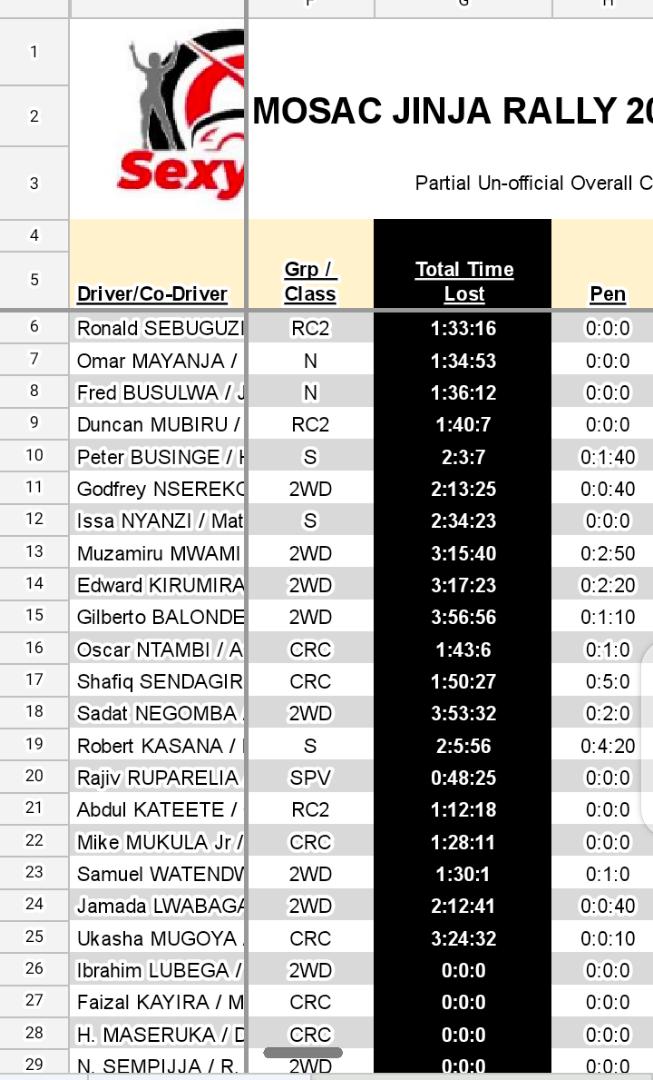Click the Total Time Lost header
653x1080 pixels.
click(x=464, y=282)
